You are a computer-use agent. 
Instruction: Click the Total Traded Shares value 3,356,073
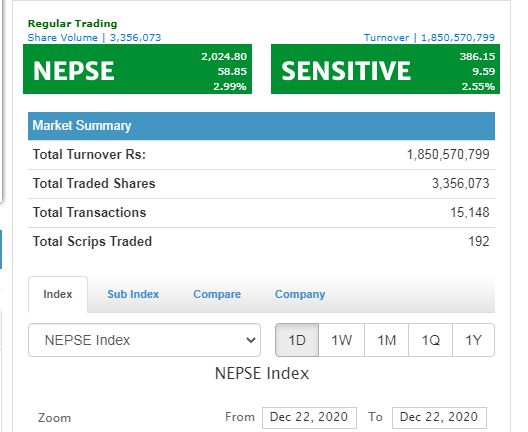(x=461, y=184)
